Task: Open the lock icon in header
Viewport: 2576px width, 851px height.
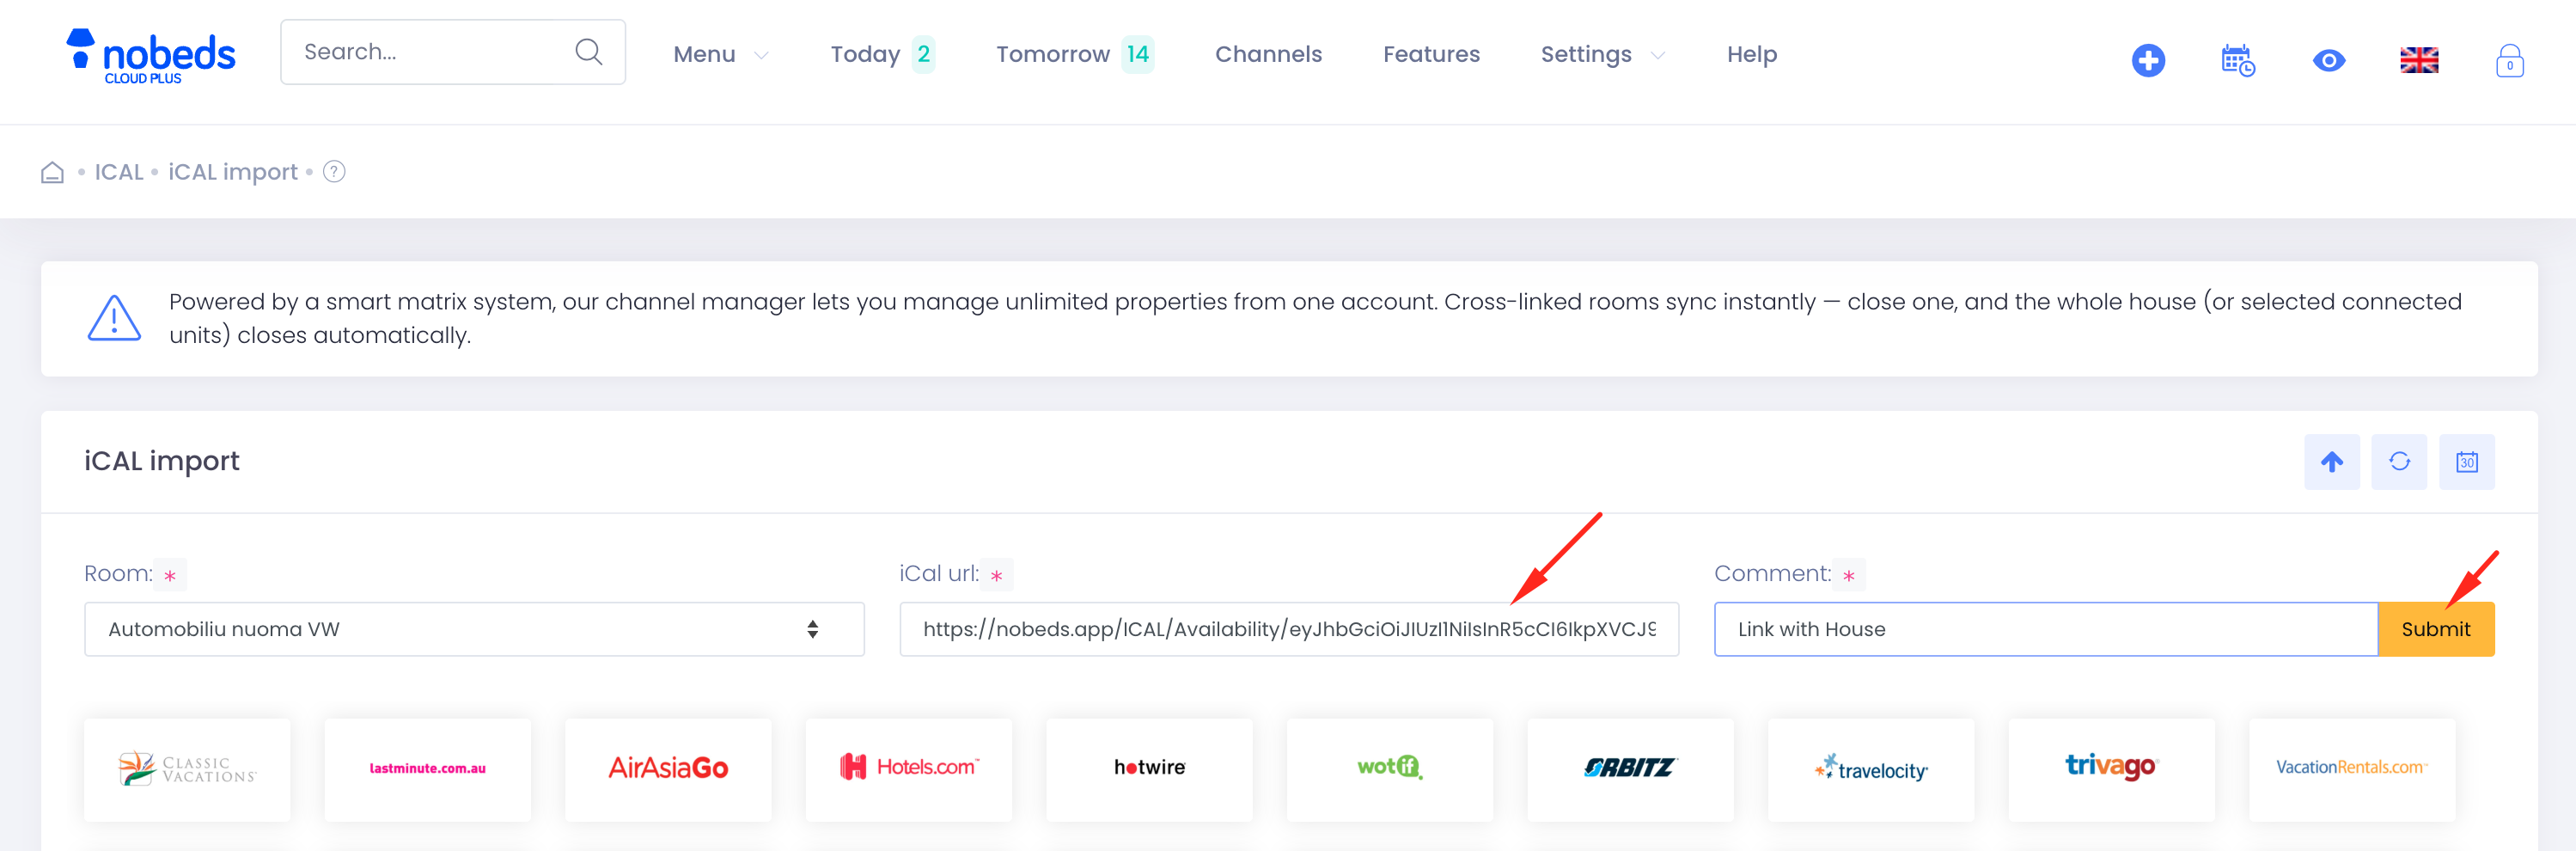Action: tap(2509, 61)
